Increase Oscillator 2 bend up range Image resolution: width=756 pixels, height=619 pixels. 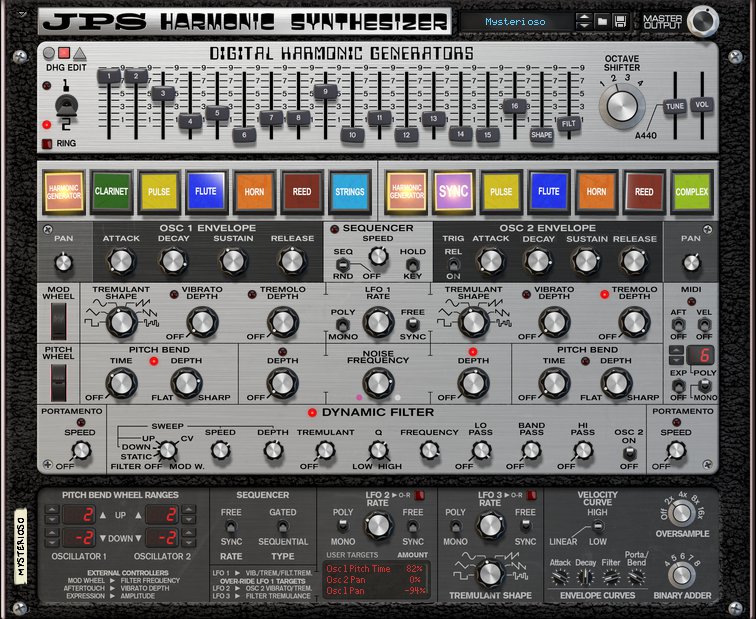(189, 510)
